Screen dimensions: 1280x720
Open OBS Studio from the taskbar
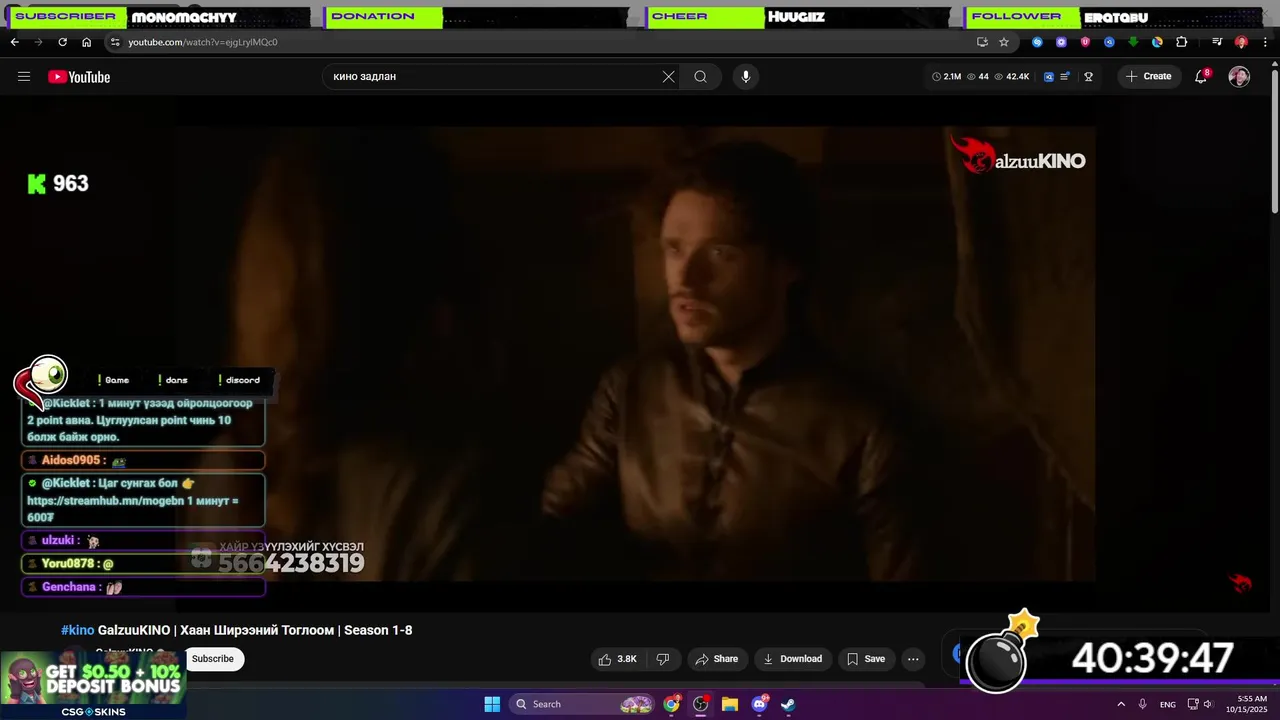coord(701,704)
